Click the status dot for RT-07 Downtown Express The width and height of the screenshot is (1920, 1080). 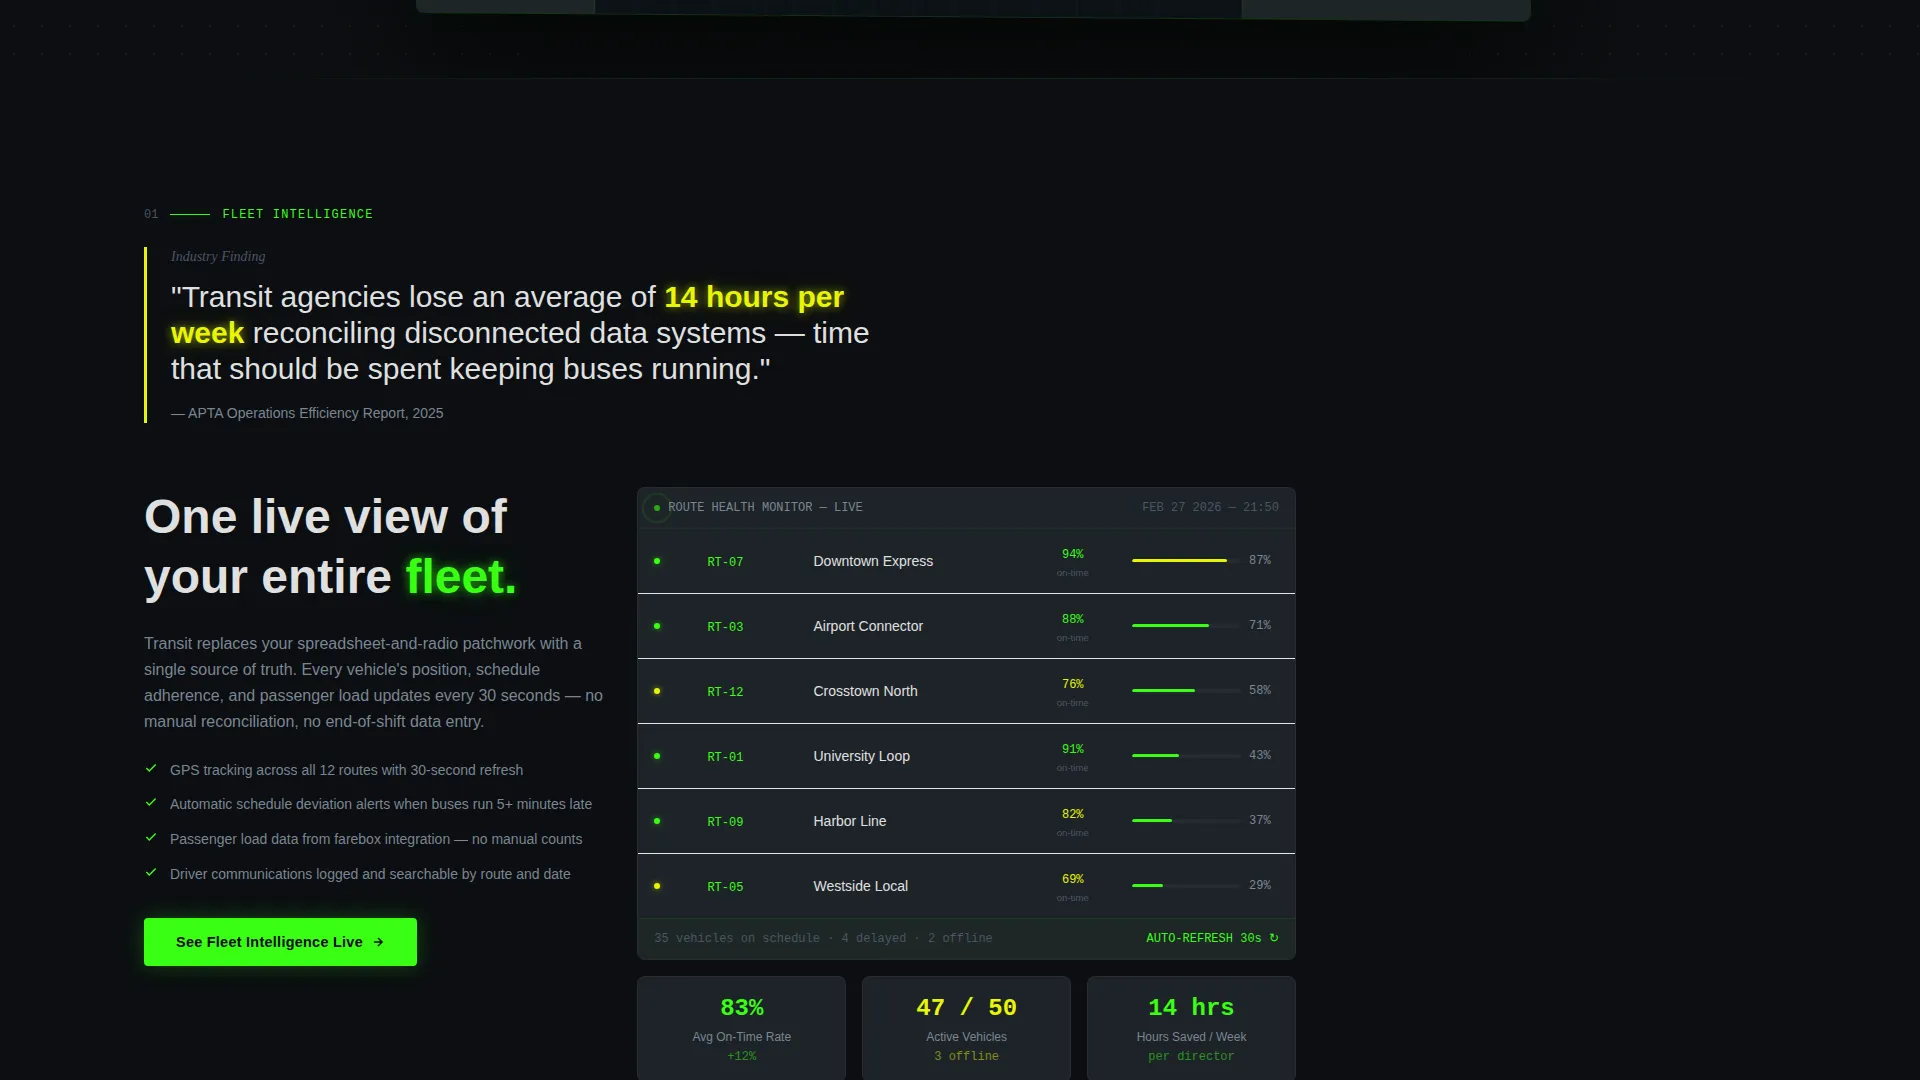click(657, 561)
